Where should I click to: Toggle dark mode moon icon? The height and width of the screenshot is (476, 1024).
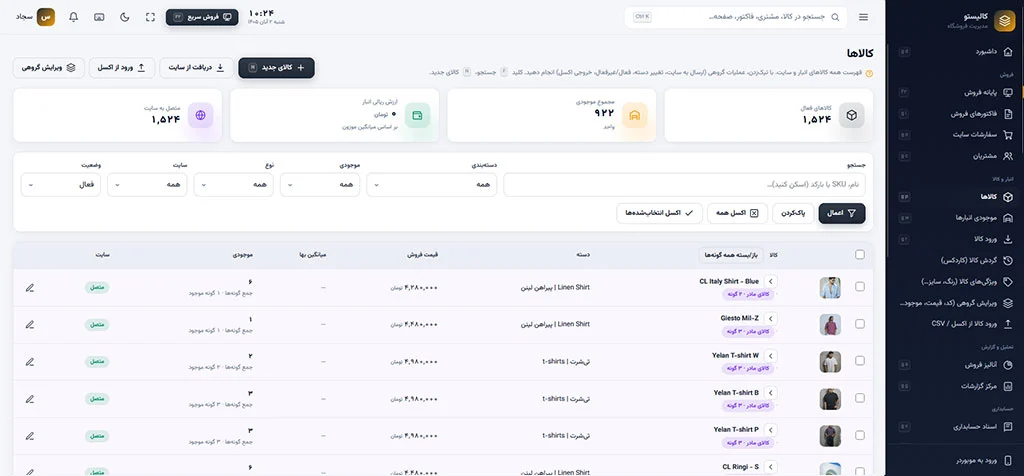click(125, 17)
